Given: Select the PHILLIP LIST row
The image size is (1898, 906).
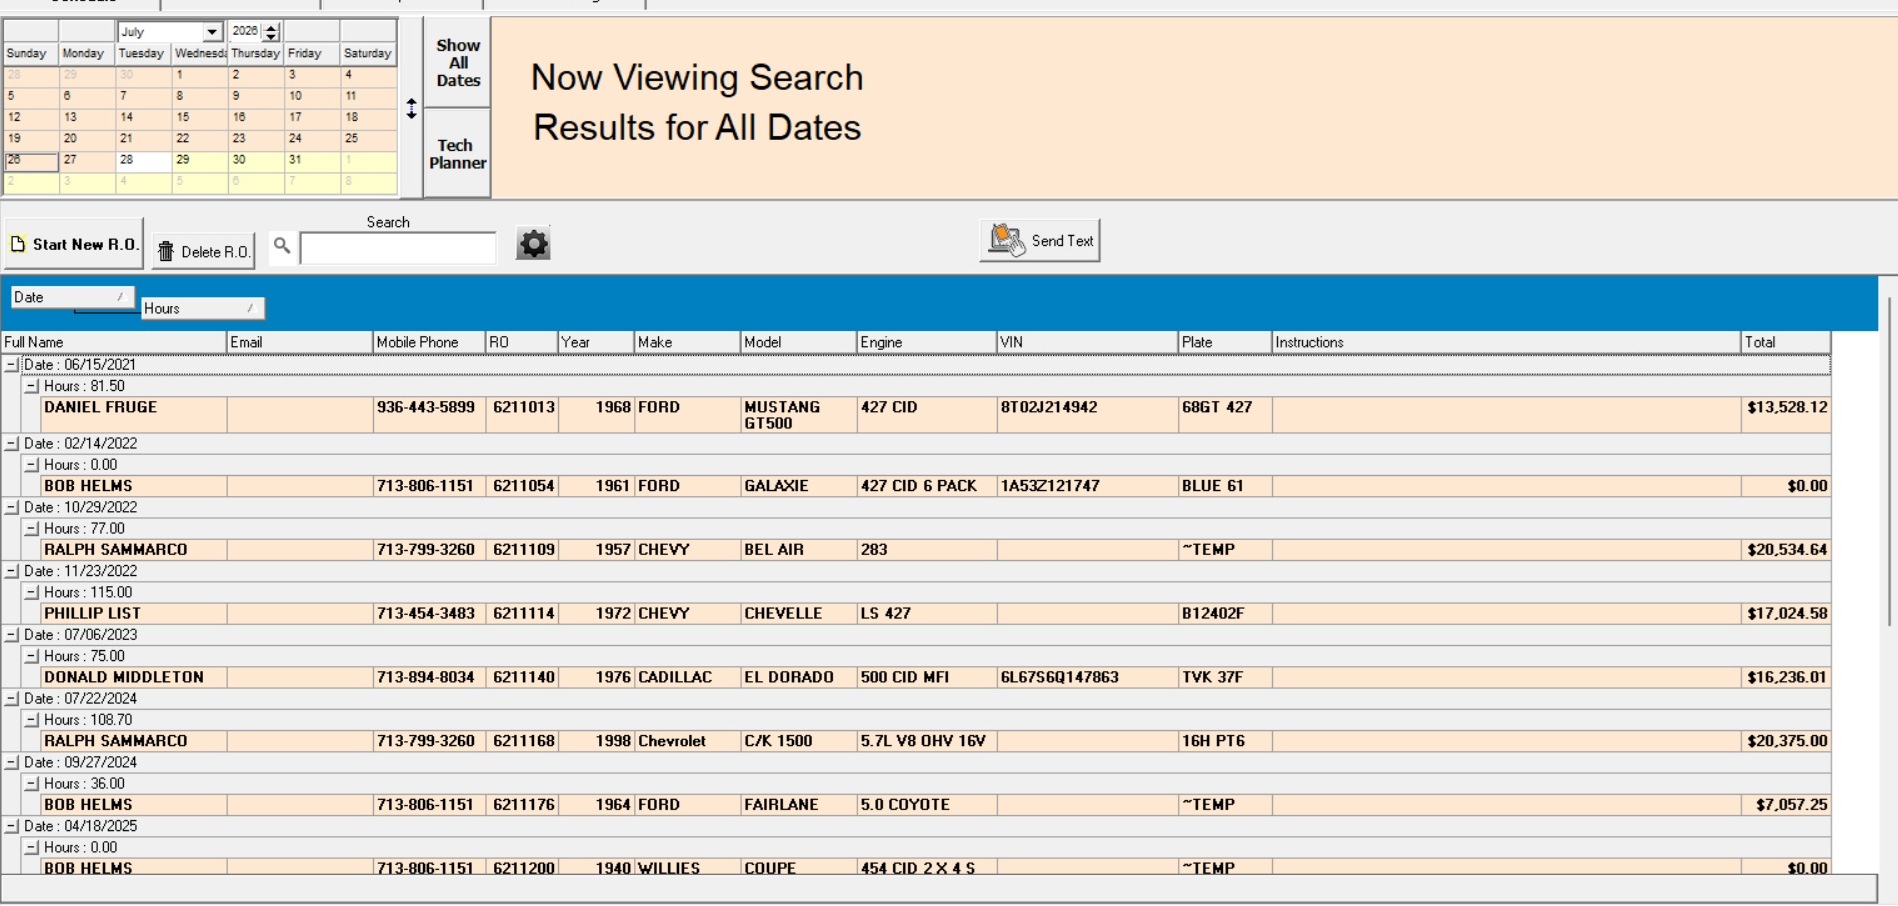Looking at the screenshot, I should coord(936,613).
